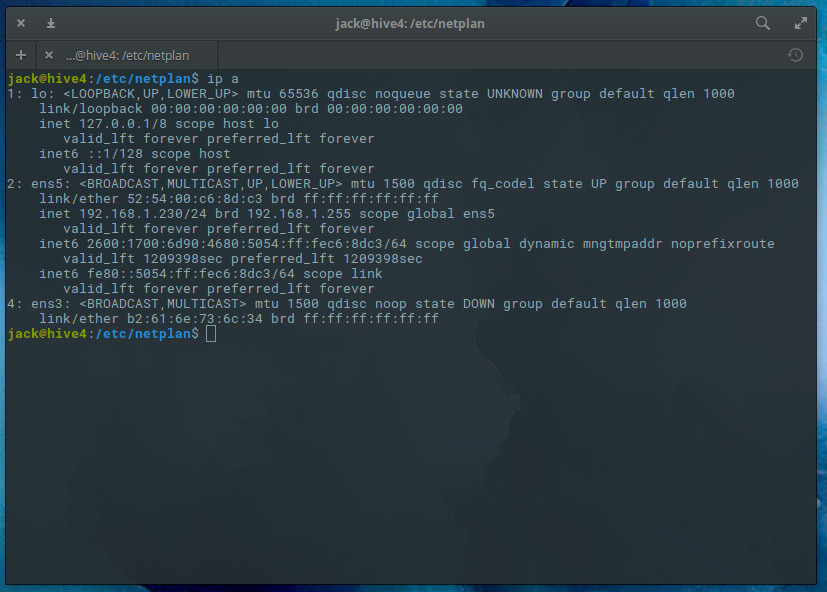Click IPv6 address 2600:1700:6d90:4680:5054:ff:fec6:8dc3/64

coord(247,244)
